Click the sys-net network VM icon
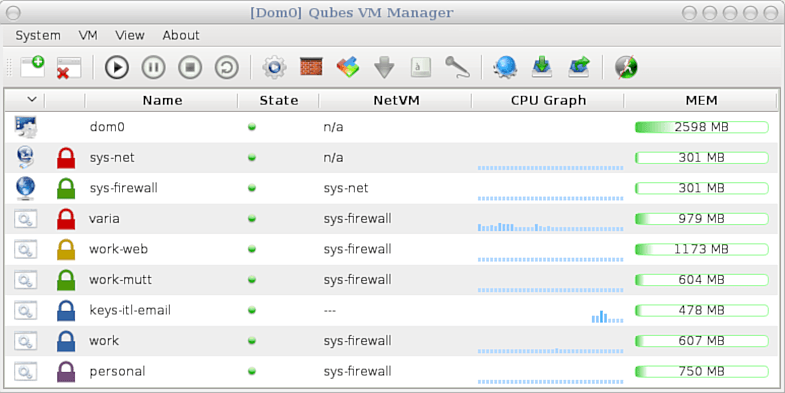The height and width of the screenshot is (393, 785). tap(26, 157)
